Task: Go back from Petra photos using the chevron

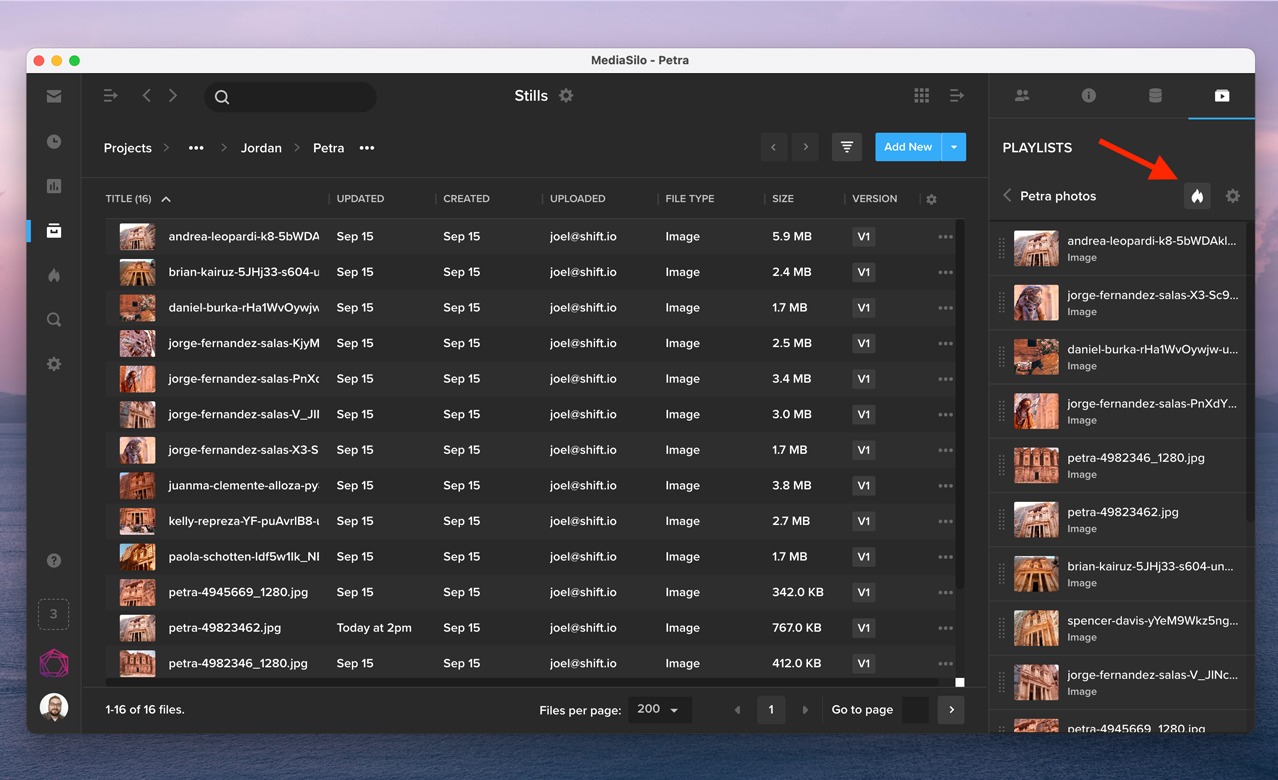Action: (1005, 195)
